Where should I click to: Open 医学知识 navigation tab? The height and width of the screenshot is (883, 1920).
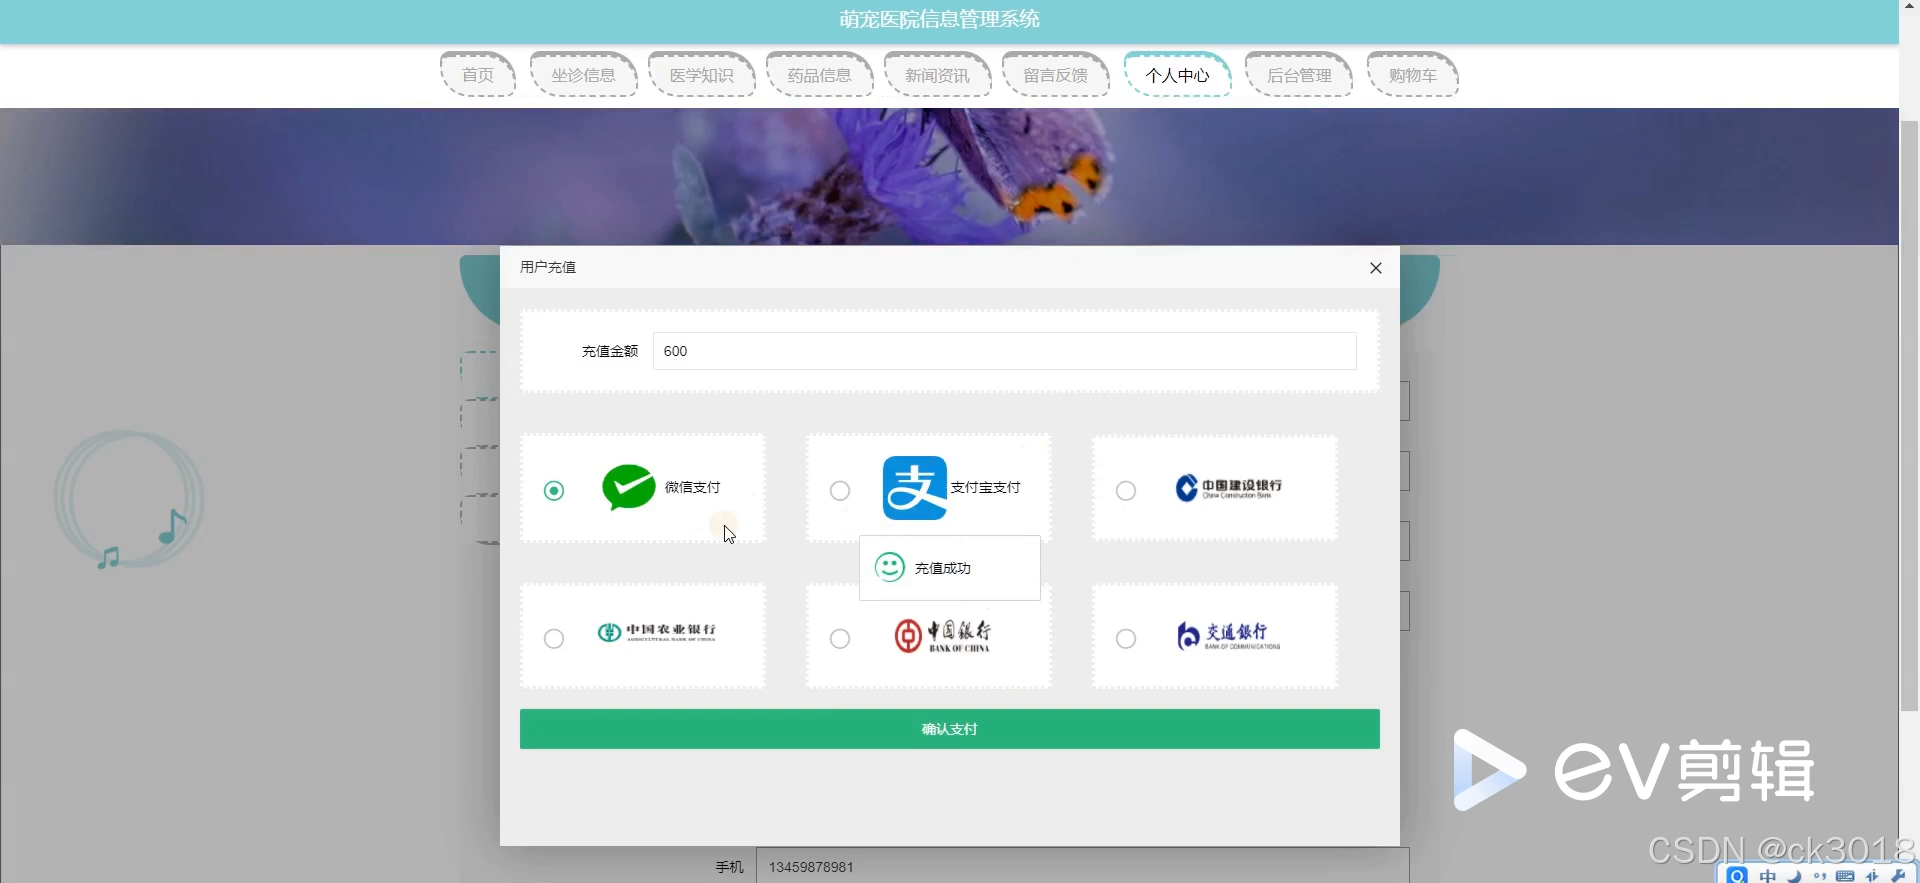tap(702, 75)
